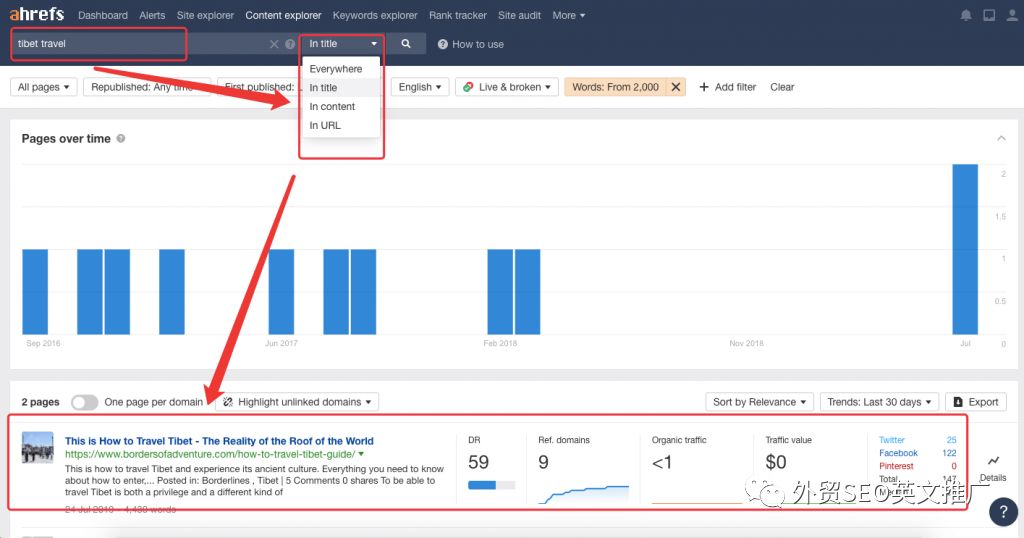
Task: Choose In content from the scope list
Action: click(x=340, y=106)
